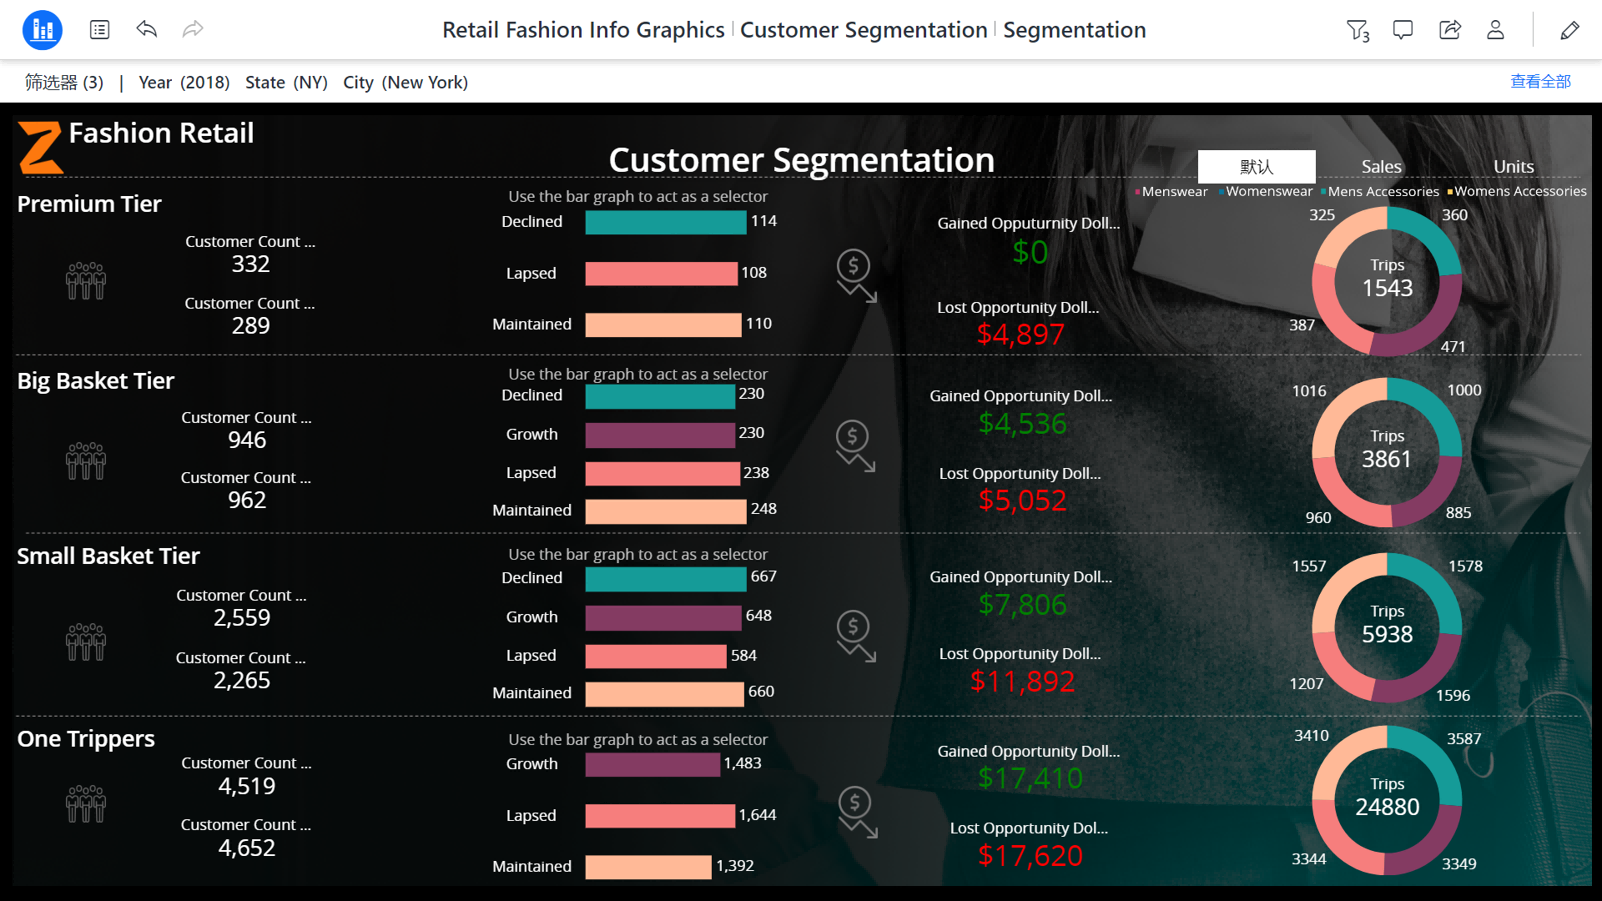Click the Mens Accessories legend swatch
1602x901 pixels.
tap(1324, 192)
